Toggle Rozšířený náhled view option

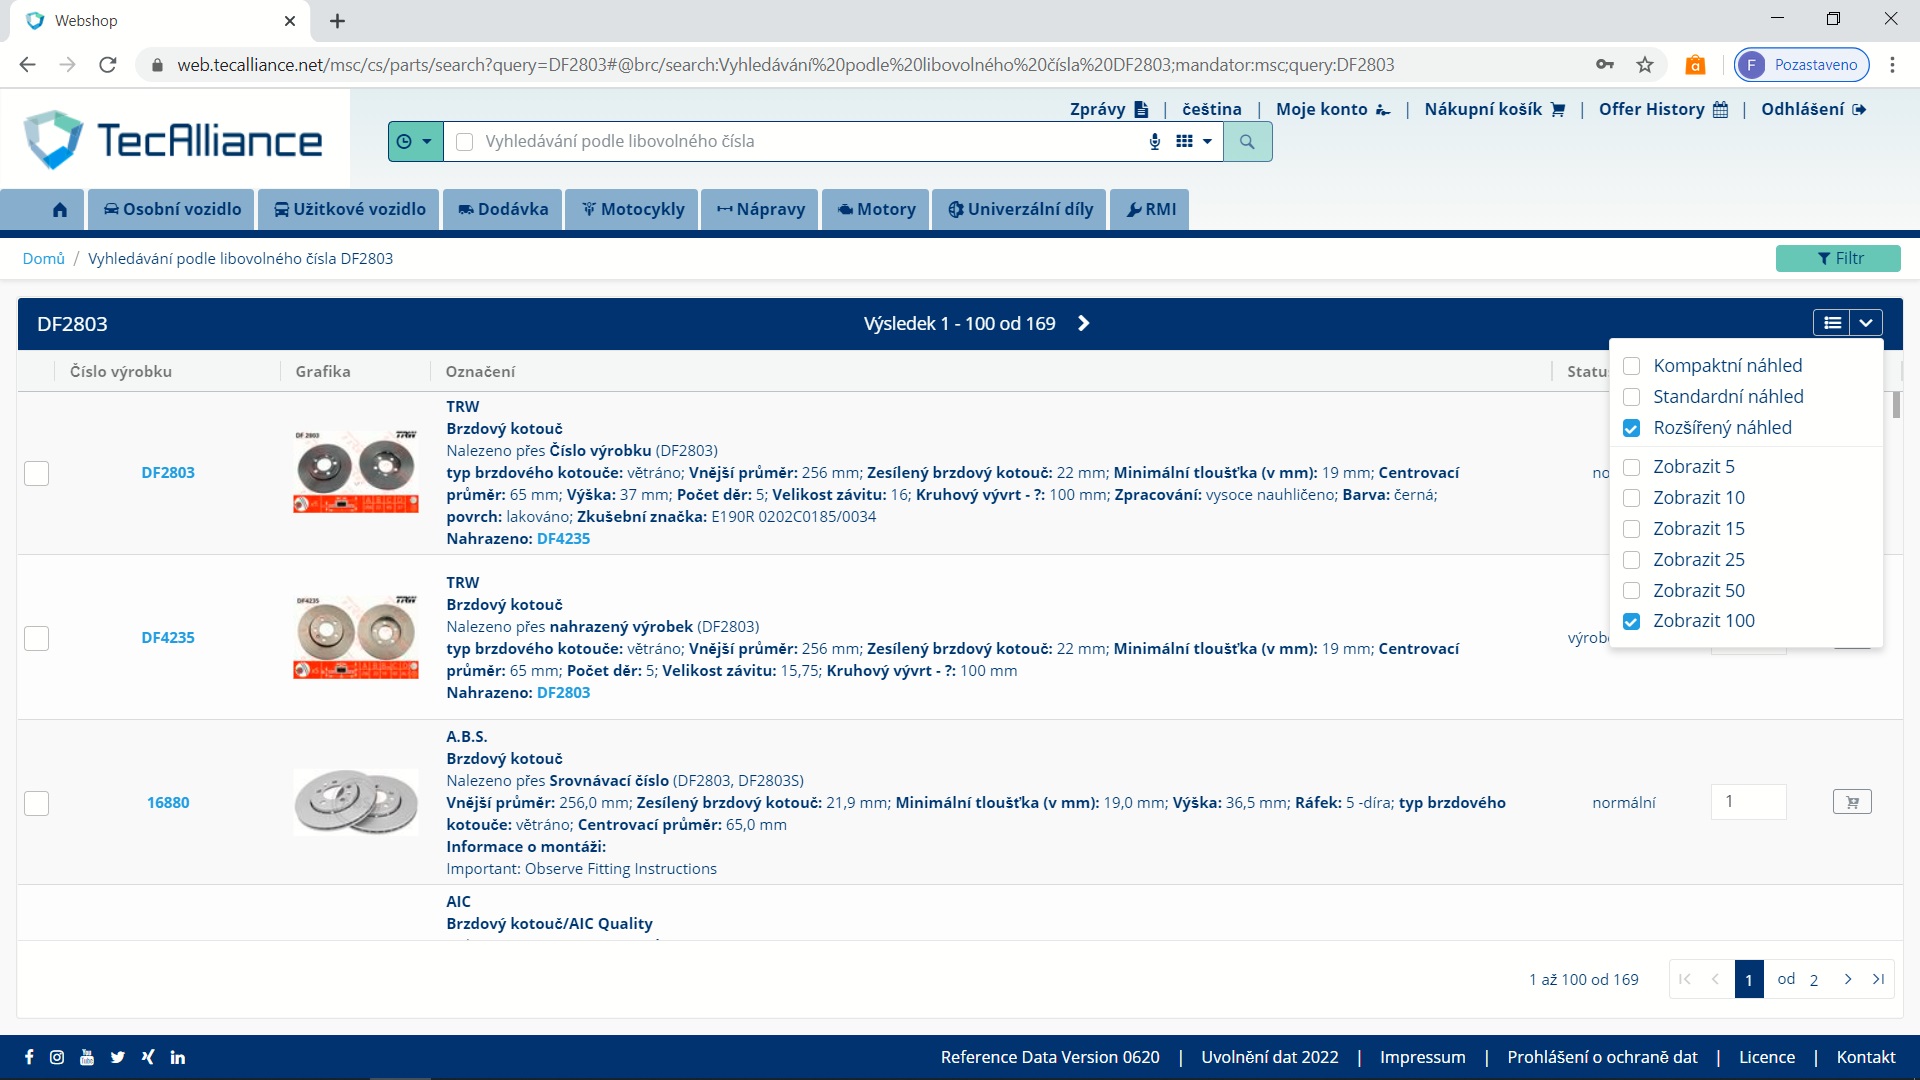pos(1631,428)
